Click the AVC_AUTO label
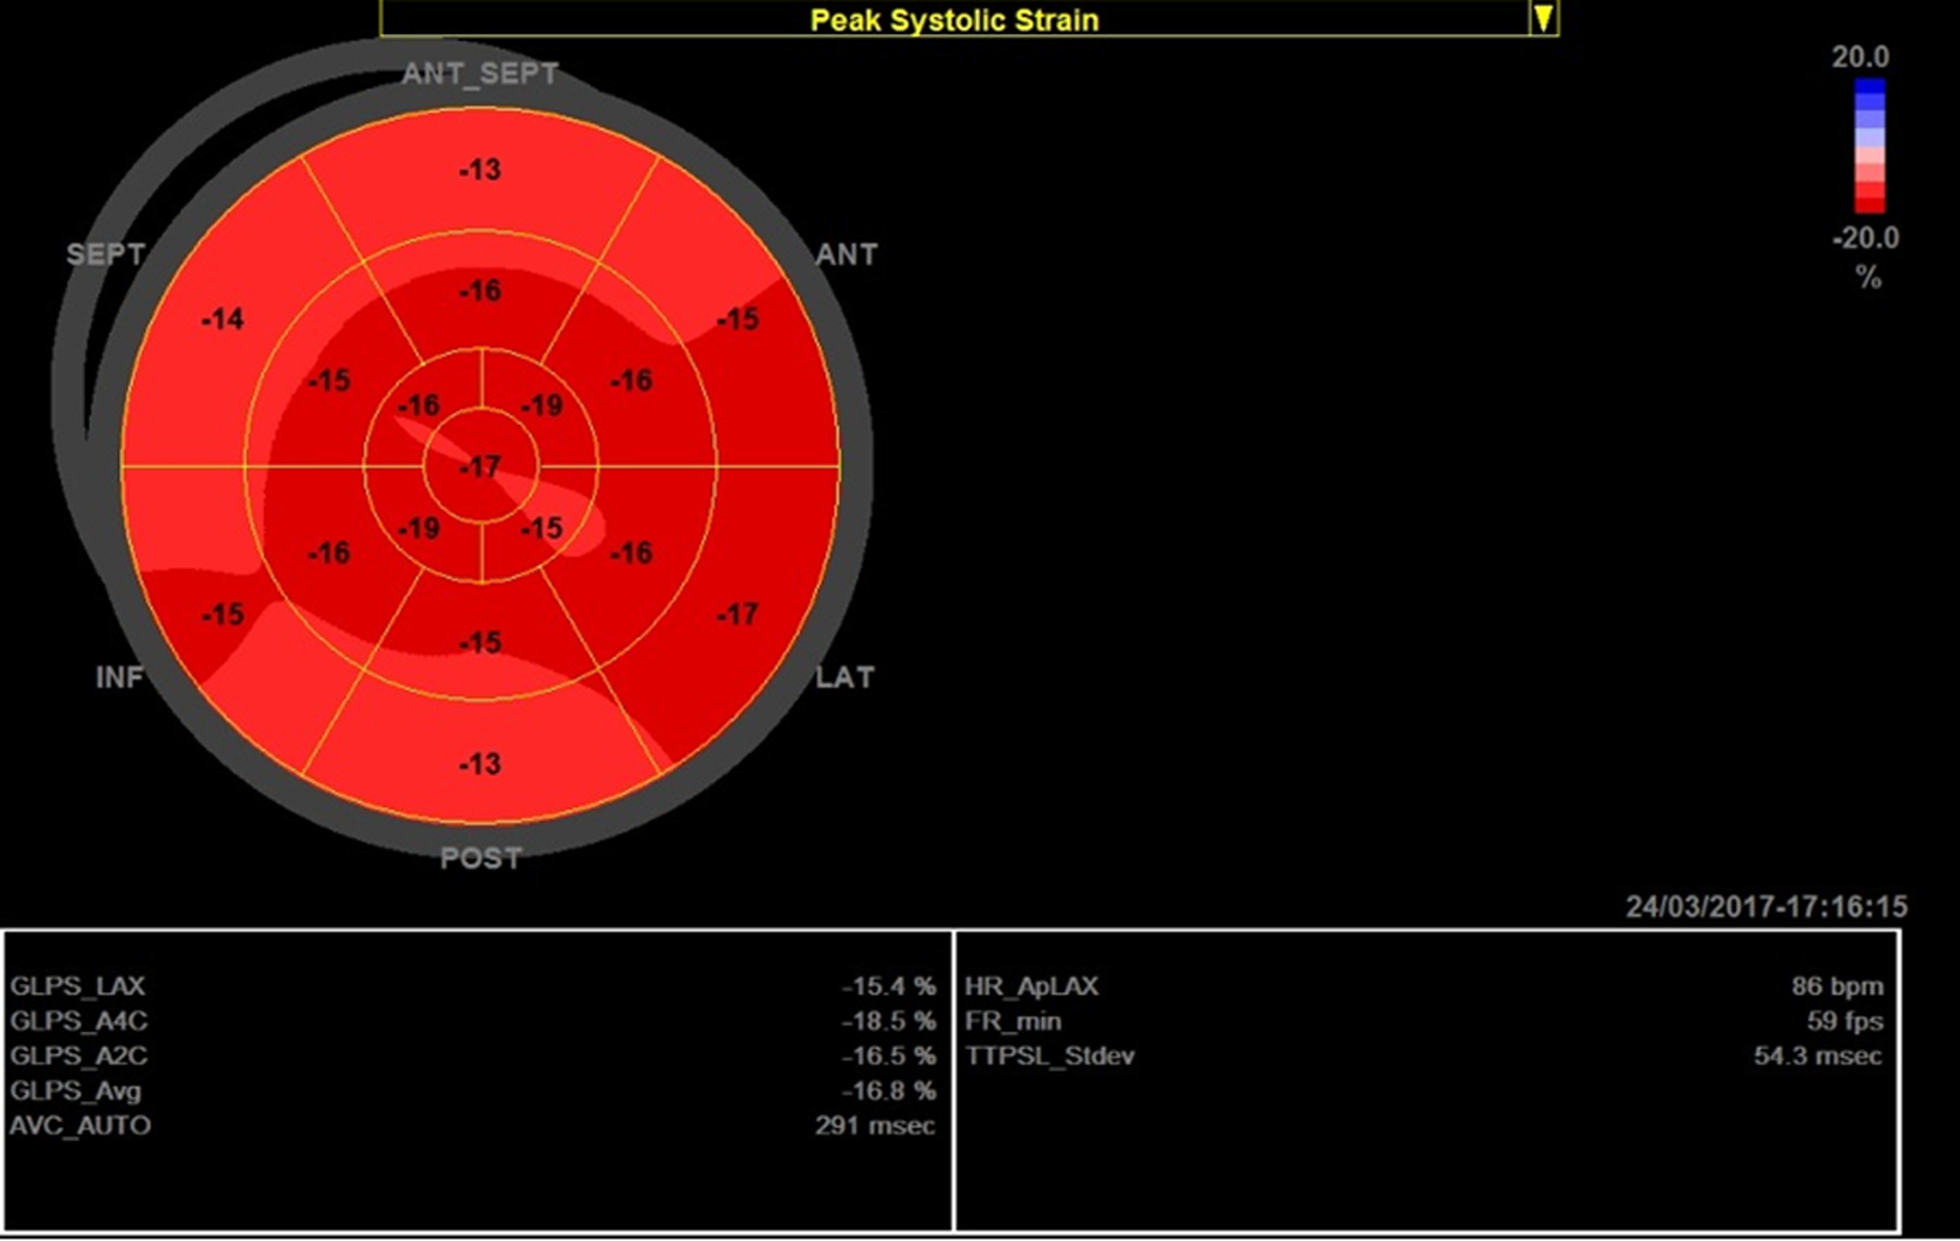 (81, 1126)
